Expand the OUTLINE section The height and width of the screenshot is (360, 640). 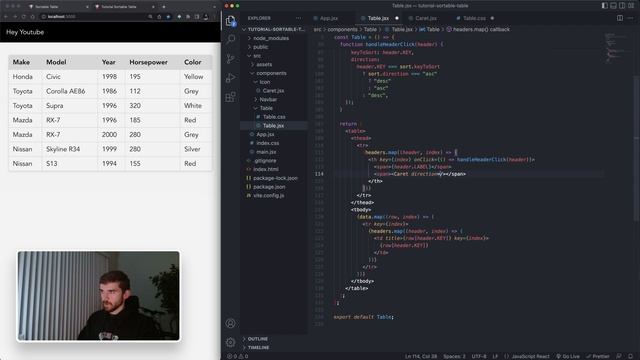point(258,339)
